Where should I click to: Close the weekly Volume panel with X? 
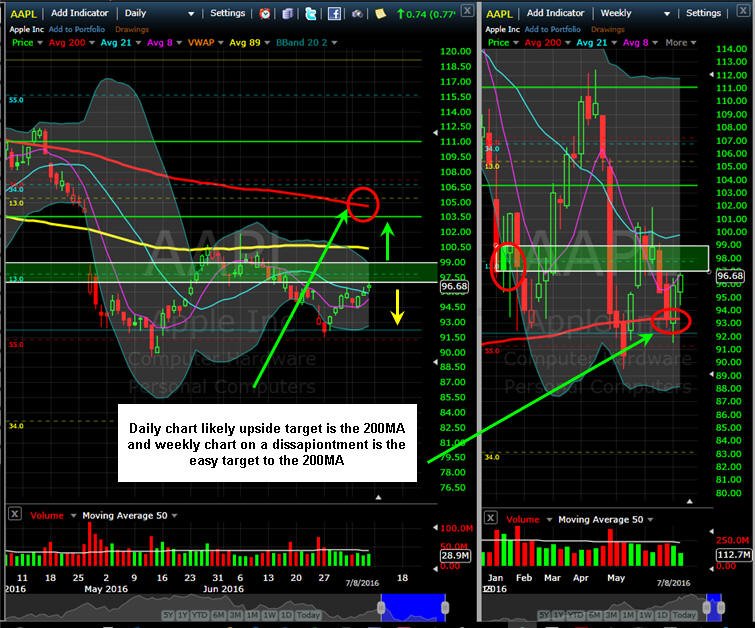[491, 518]
